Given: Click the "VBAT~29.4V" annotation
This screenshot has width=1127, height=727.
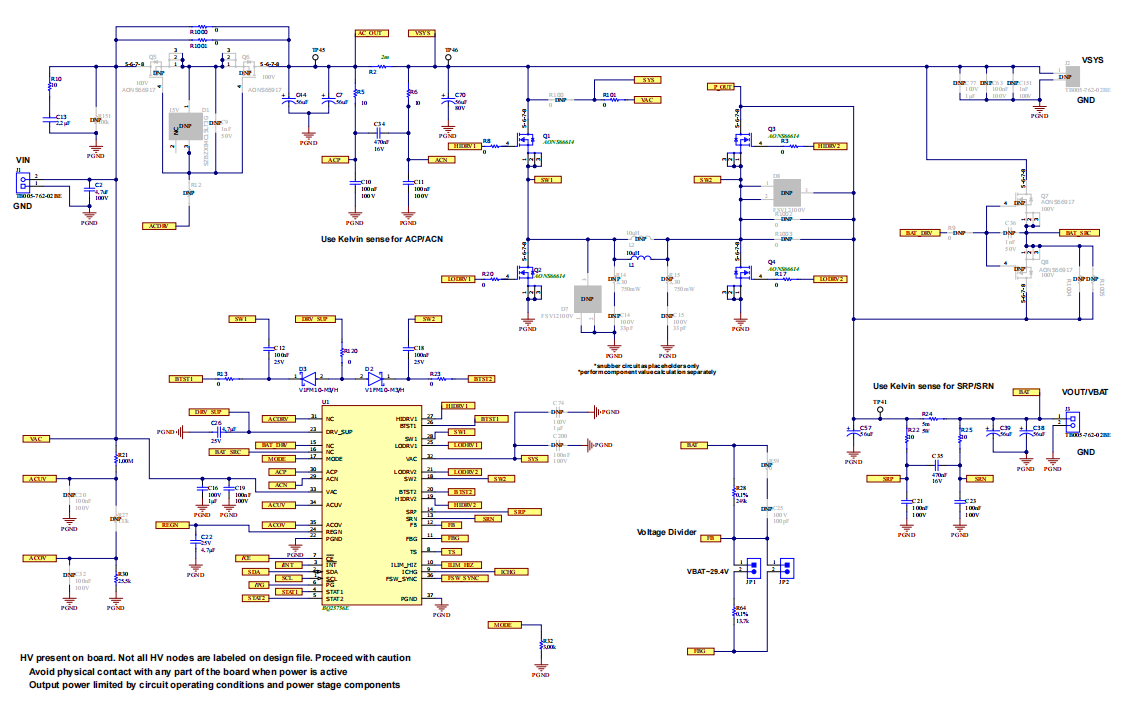Looking at the screenshot, I should click(x=707, y=572).
